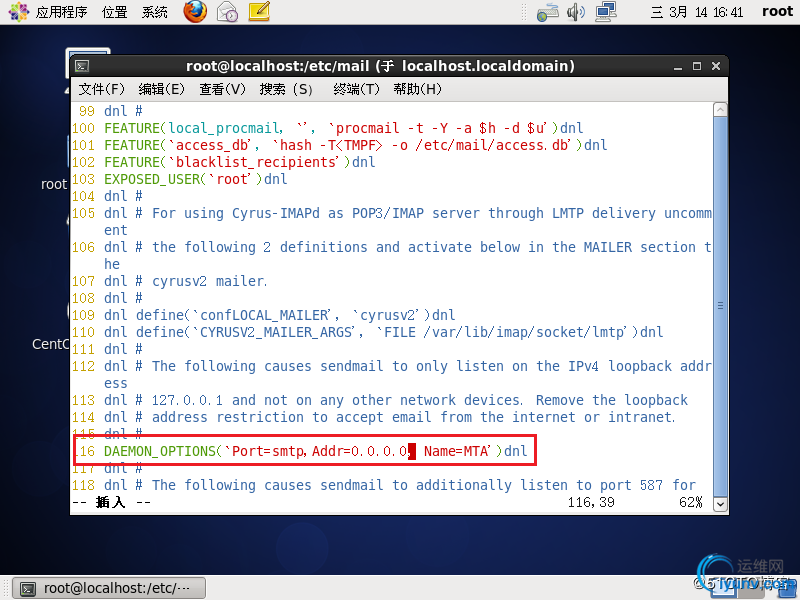The height and width of the screenshot is (600, 800).
Task: Click the scrollbar down arrow in terminal
Action: [720, 504]
